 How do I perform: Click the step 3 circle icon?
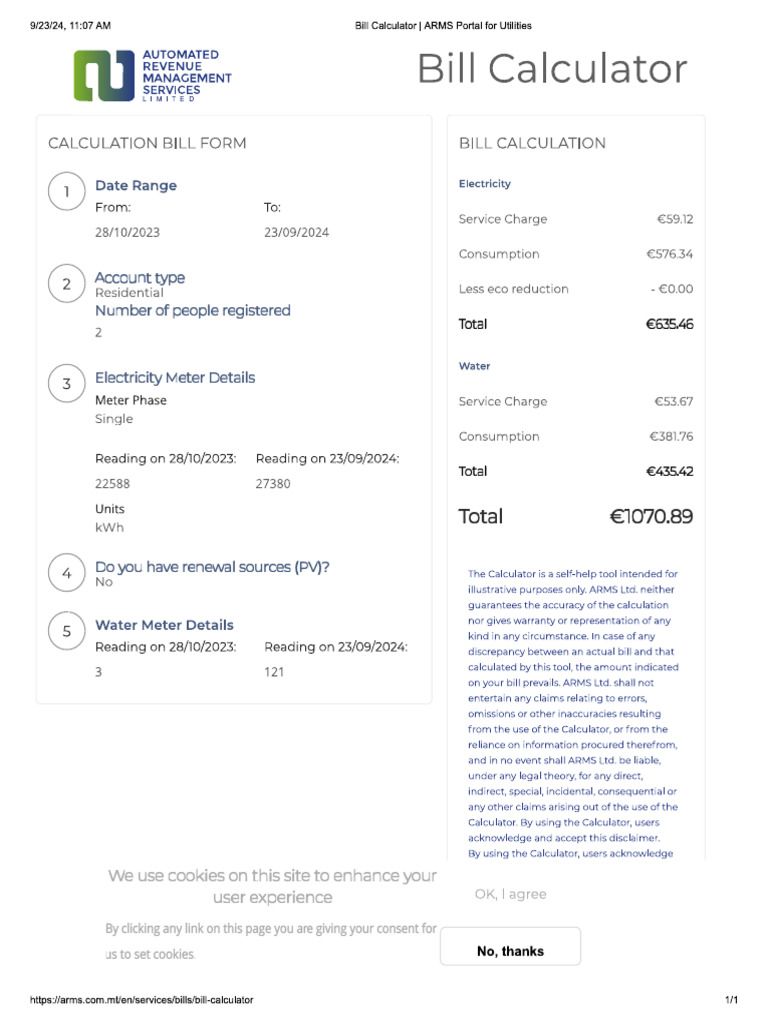point(66,384)
